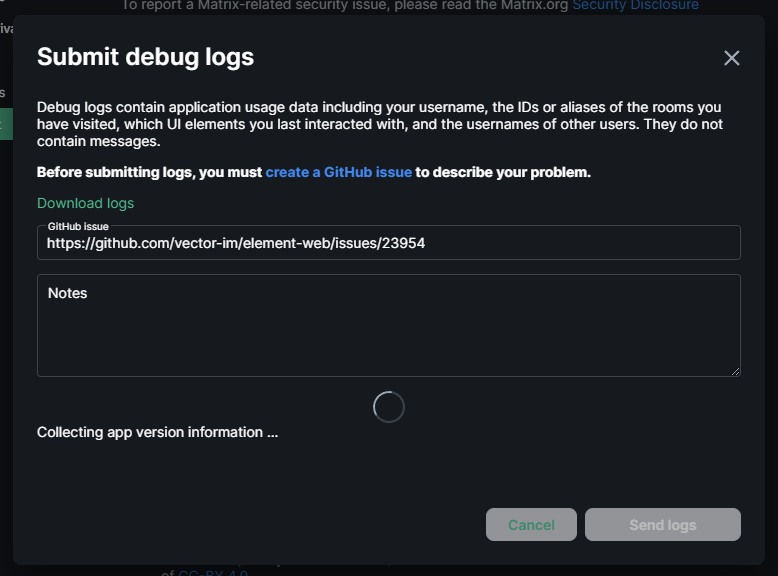Click the Send logs button
Screen dimensions: 778x576
click(x=662, y=524)
